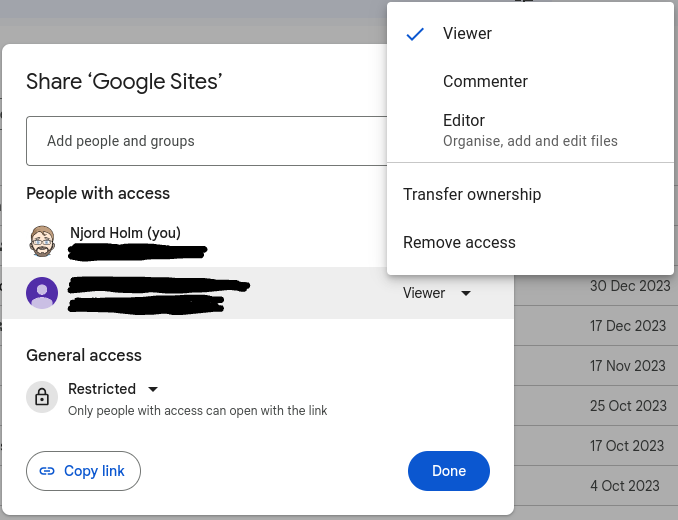Select the Viewer role option
Image resolution: width=678 pixels, height=520 pixels.
530,33
